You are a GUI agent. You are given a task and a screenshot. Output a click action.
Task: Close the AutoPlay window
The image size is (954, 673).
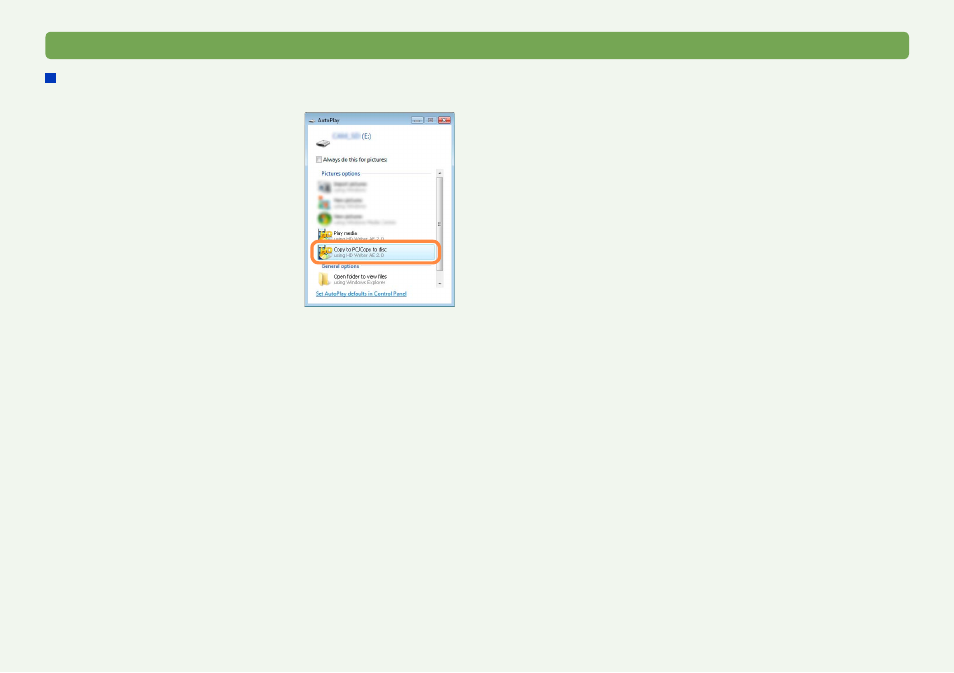(x=444, y=120)
